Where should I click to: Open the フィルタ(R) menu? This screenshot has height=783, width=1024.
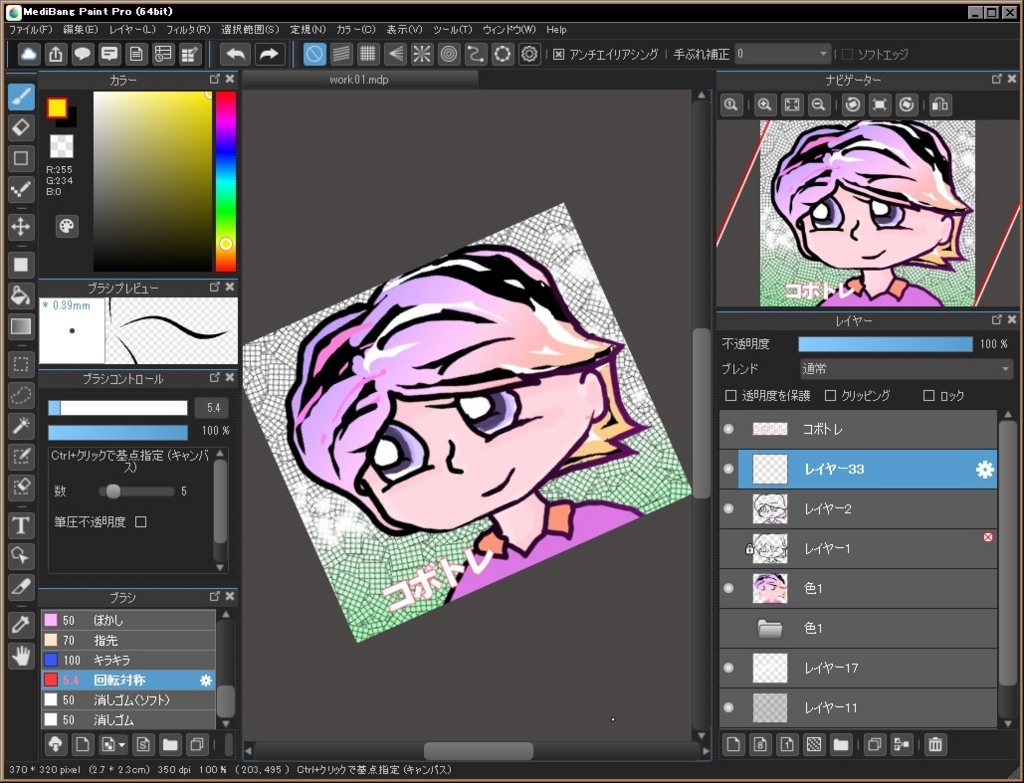[x=188, y=29]
